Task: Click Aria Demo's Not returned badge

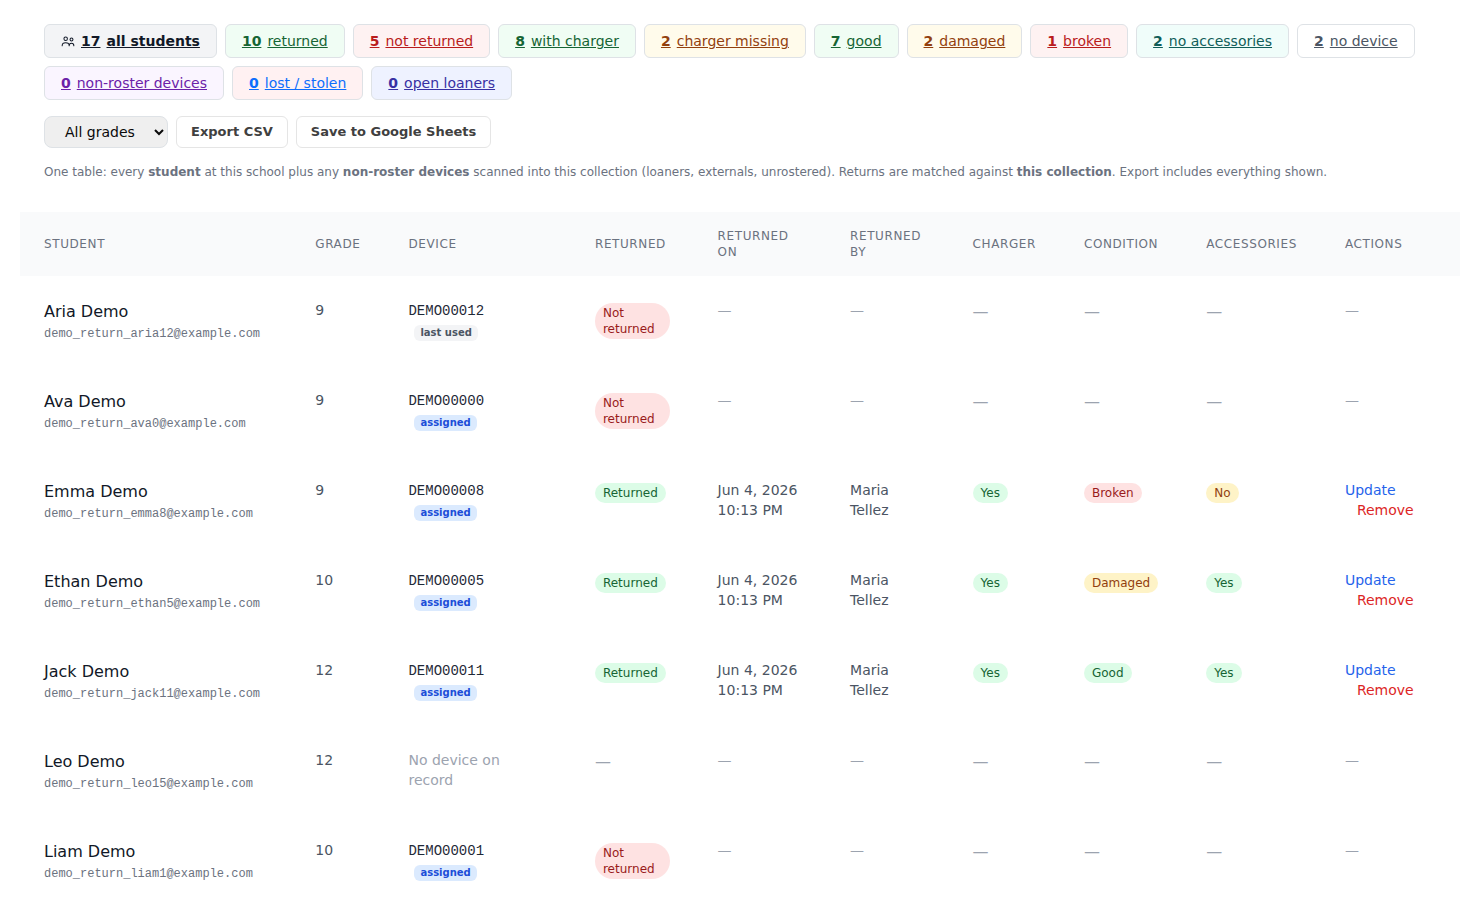Action: 632,321
